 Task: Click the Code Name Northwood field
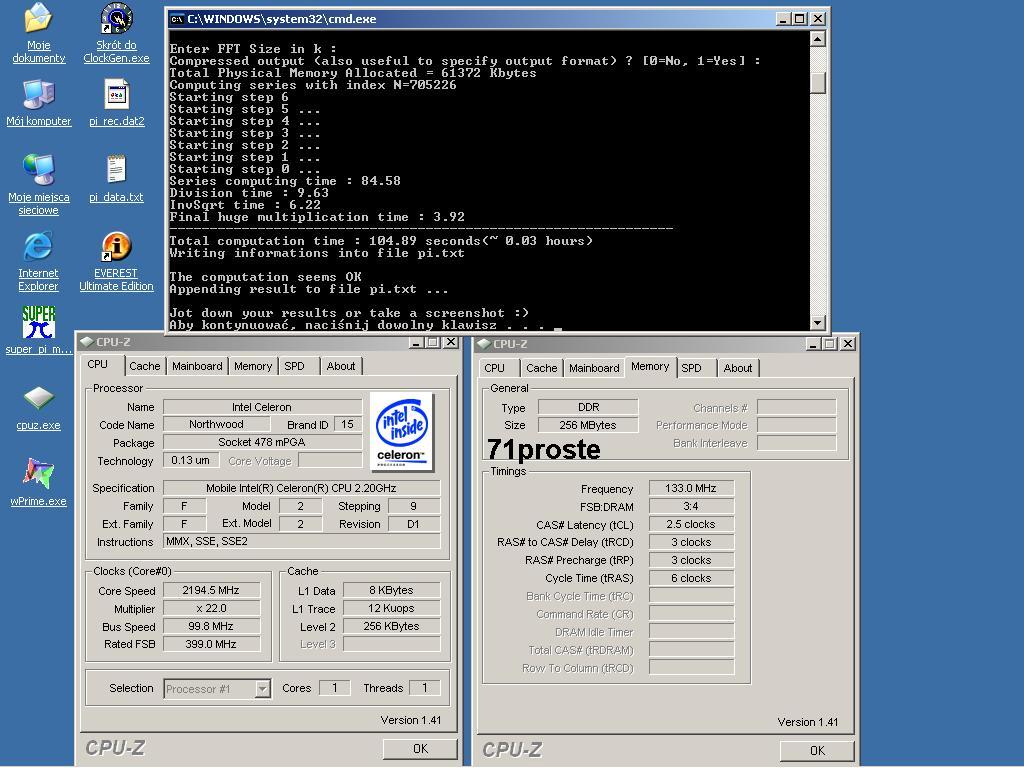click(x=216, y=424)
